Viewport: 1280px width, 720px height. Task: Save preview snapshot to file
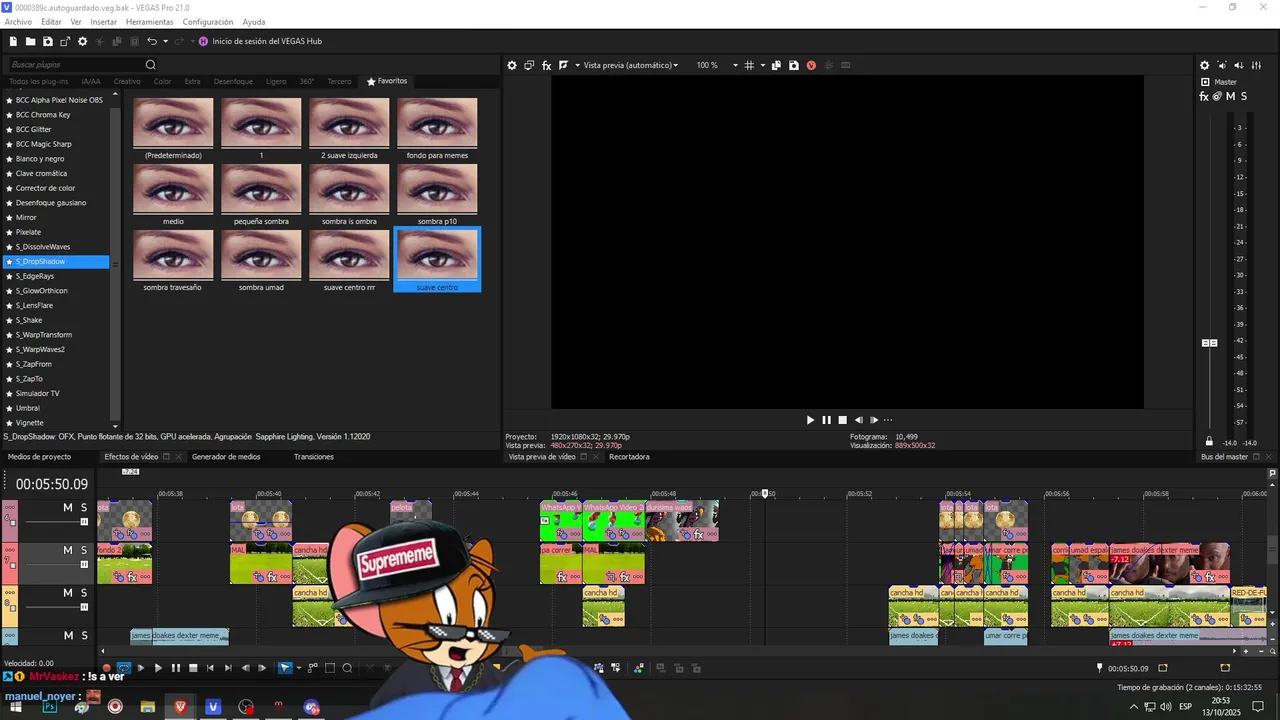[x=794, y=65]
